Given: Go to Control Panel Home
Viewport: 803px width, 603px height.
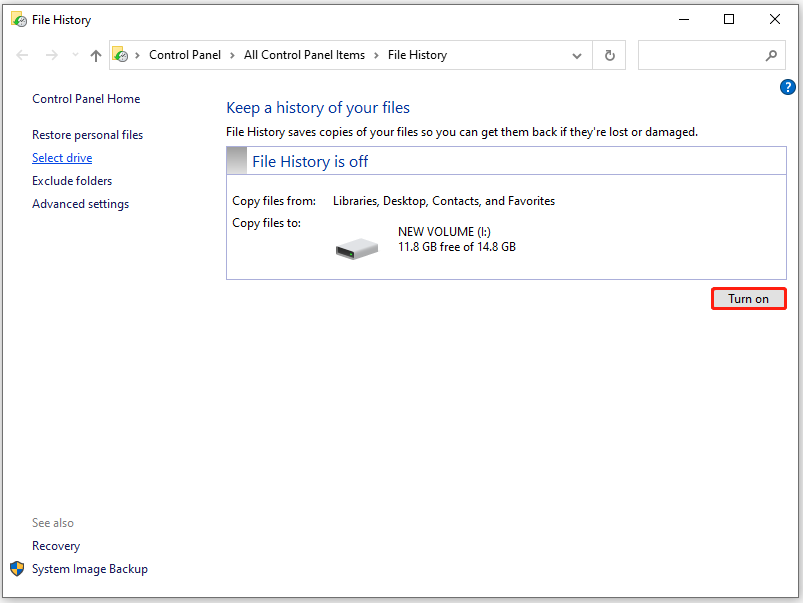Looking at the screenshot, I should [x=86, y=99].
